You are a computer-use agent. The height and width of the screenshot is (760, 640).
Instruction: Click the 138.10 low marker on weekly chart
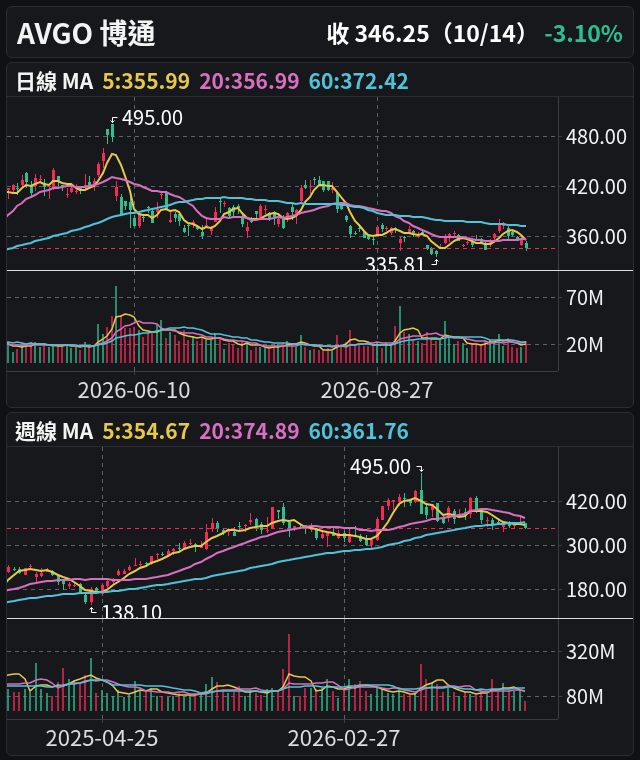click(131, 612)
